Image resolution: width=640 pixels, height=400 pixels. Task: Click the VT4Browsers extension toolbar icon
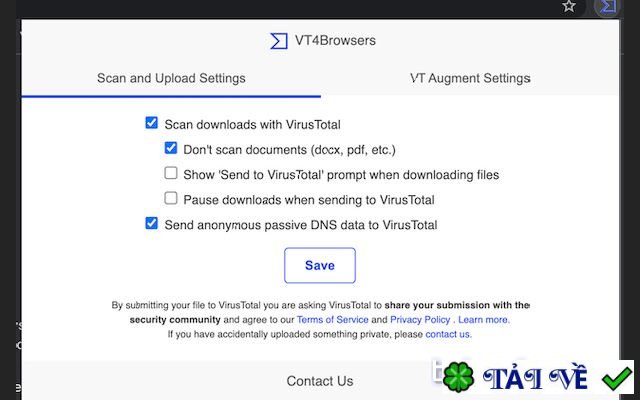[607, 6]
